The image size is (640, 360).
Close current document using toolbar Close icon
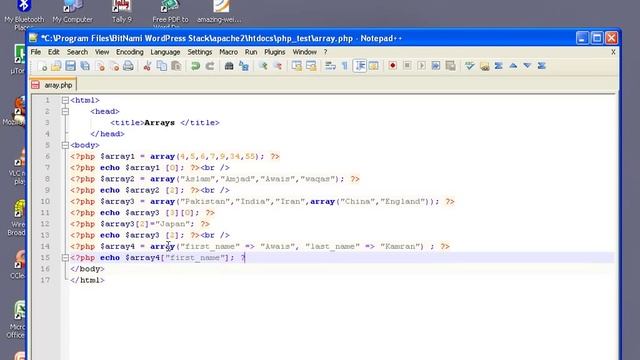100,66
